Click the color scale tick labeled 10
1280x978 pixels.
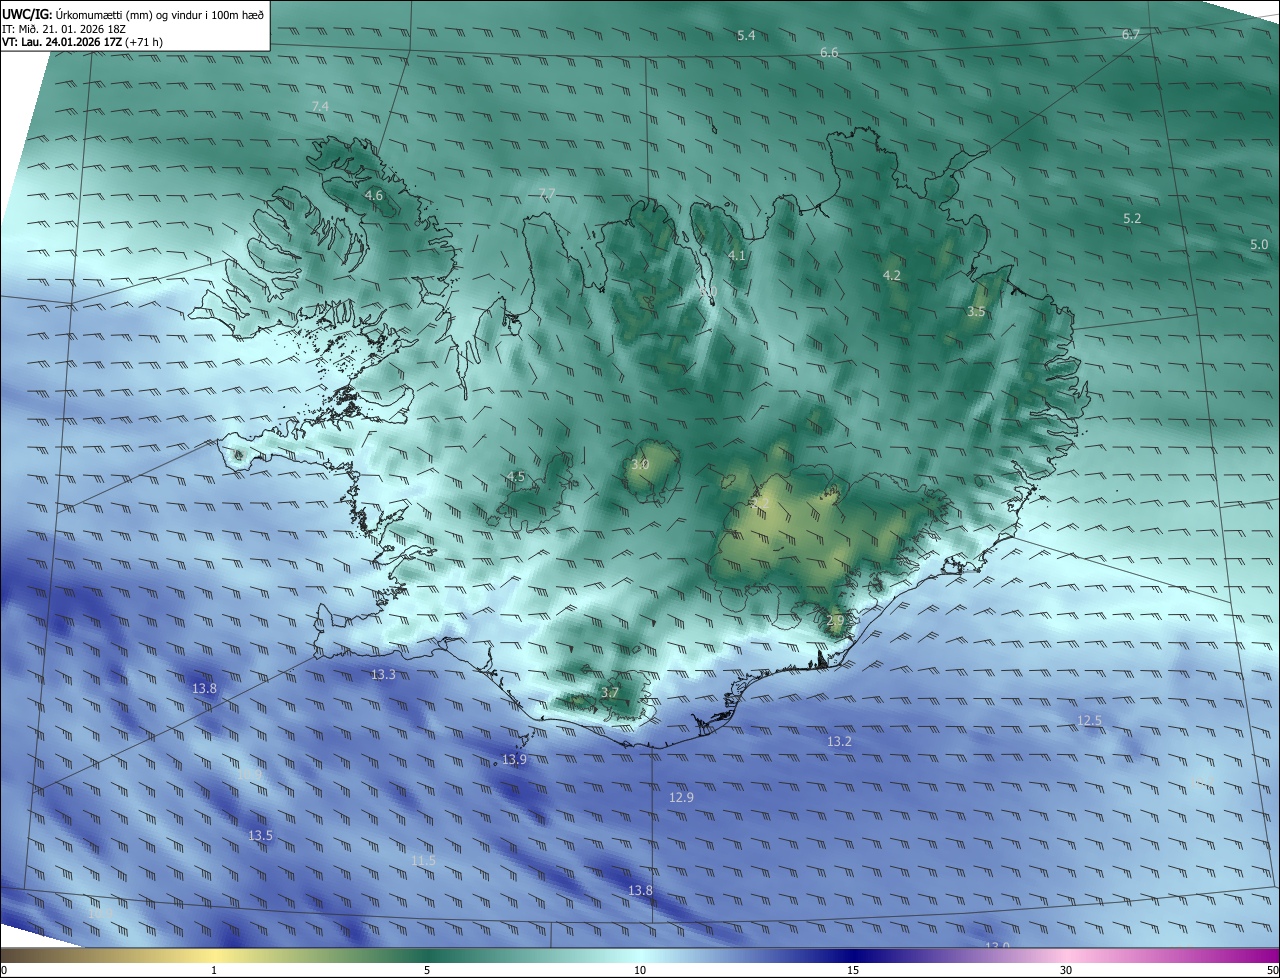(640, 970)
